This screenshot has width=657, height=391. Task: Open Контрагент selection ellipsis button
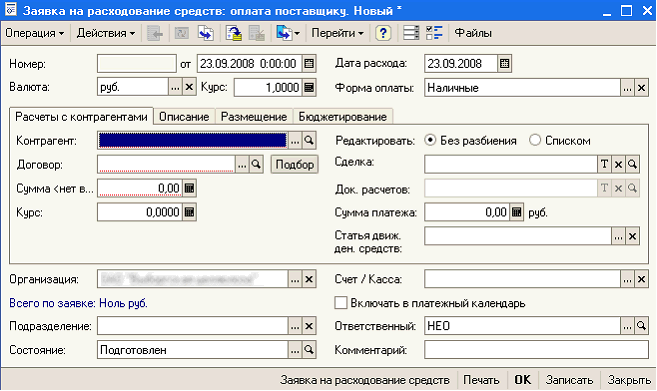[295, 140]
